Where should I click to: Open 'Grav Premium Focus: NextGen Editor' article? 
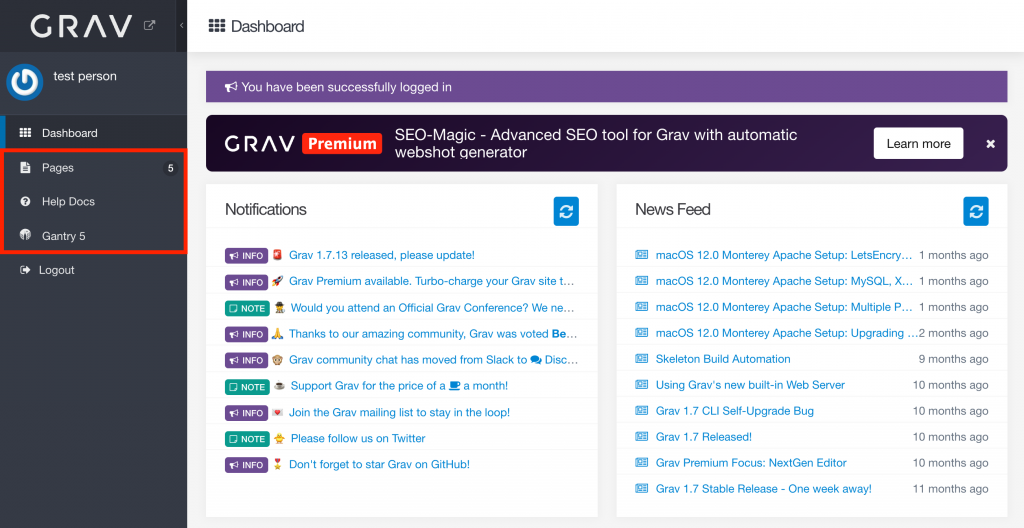pos(751,463)
